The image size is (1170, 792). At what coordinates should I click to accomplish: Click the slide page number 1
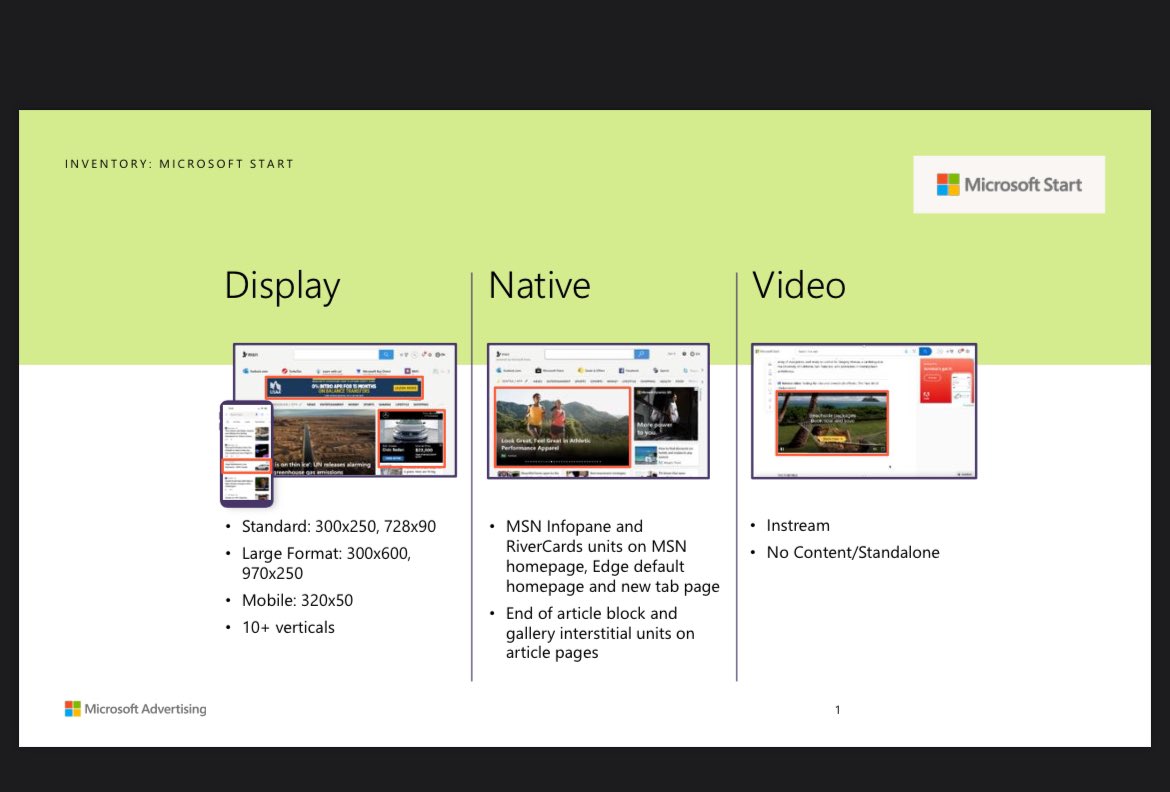[837, 710]
